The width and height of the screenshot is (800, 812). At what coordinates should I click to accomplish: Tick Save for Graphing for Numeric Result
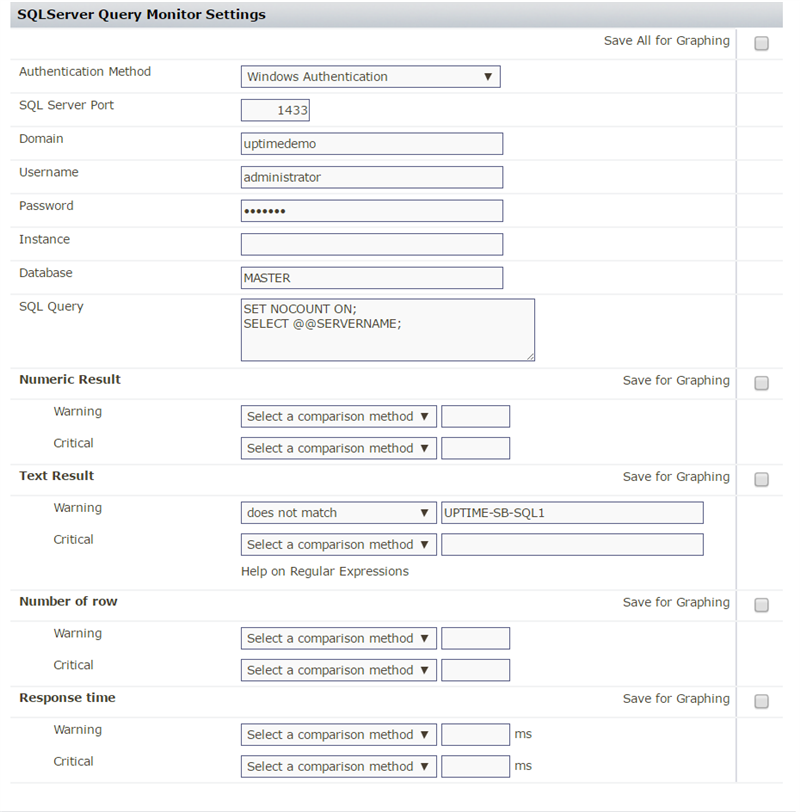761,383
